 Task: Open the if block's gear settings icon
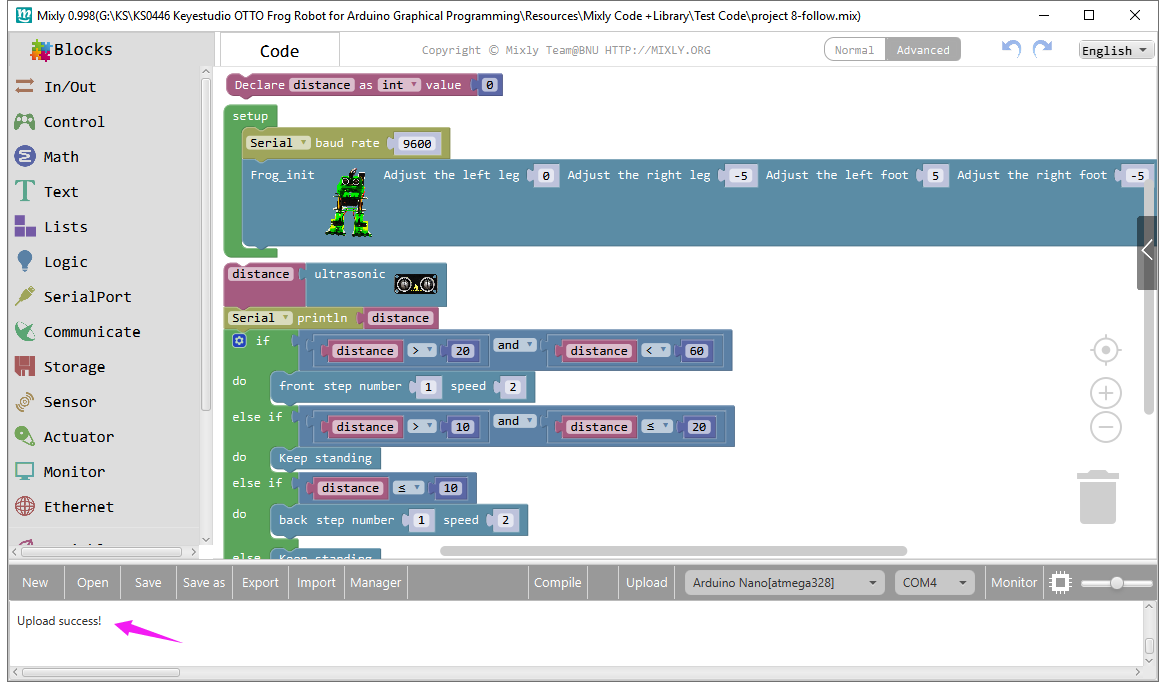click(239, 340)
